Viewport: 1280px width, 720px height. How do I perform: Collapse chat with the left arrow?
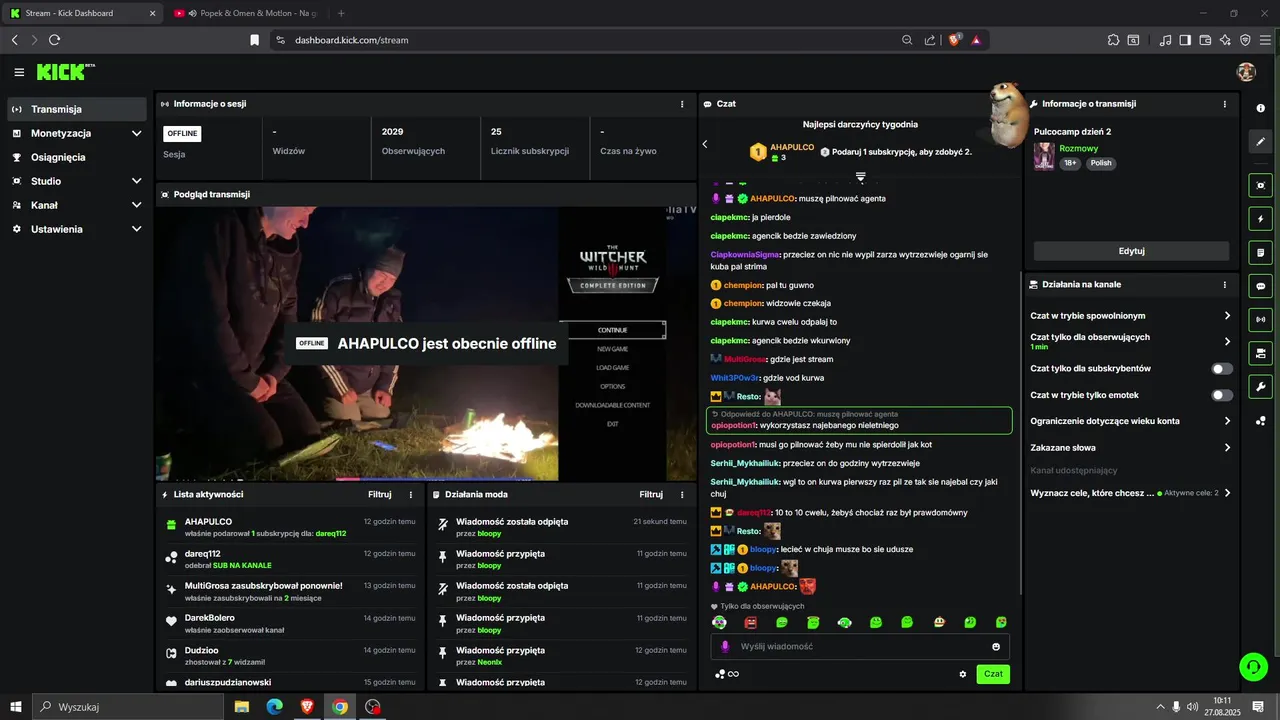pos(704,144)
